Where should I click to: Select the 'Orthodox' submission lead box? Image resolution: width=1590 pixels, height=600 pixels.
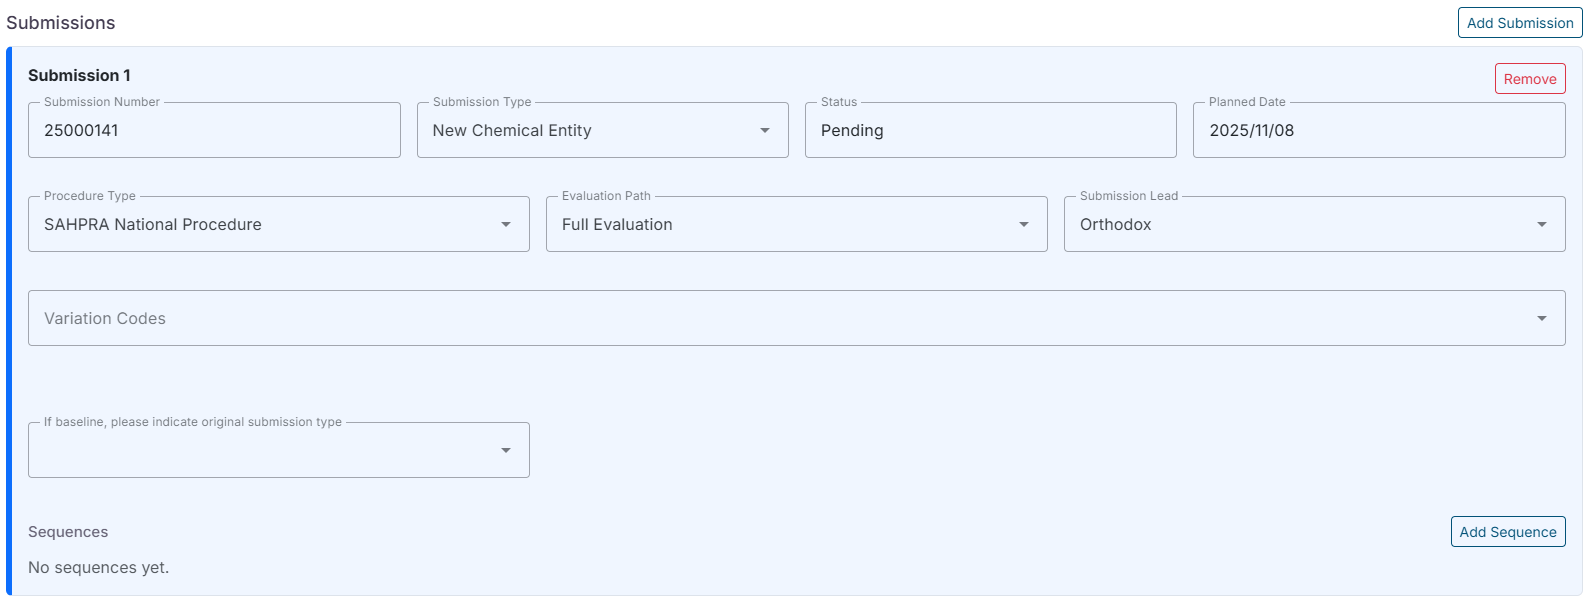tap(1300, 225)
